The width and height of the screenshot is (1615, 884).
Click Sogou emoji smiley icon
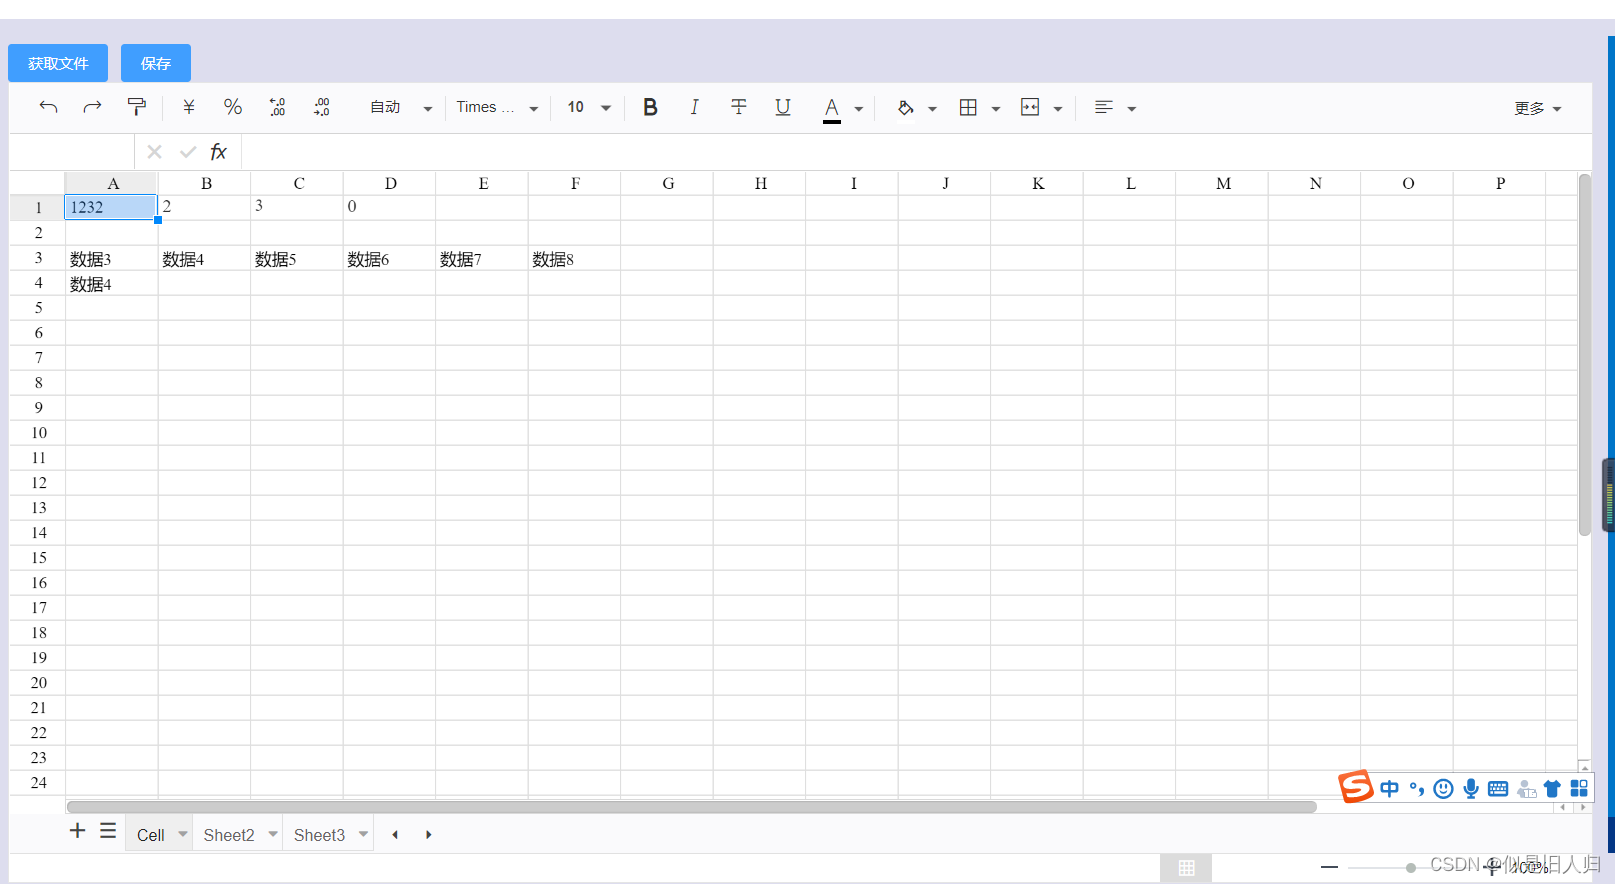pos(1443,789)
